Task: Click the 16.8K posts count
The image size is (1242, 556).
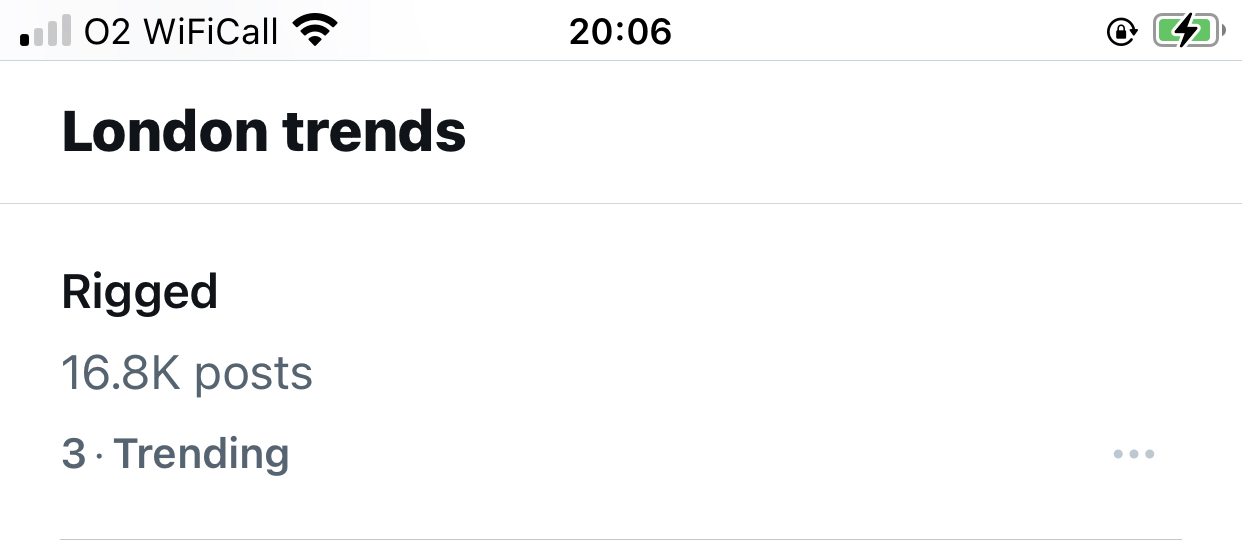Action: 187,373
